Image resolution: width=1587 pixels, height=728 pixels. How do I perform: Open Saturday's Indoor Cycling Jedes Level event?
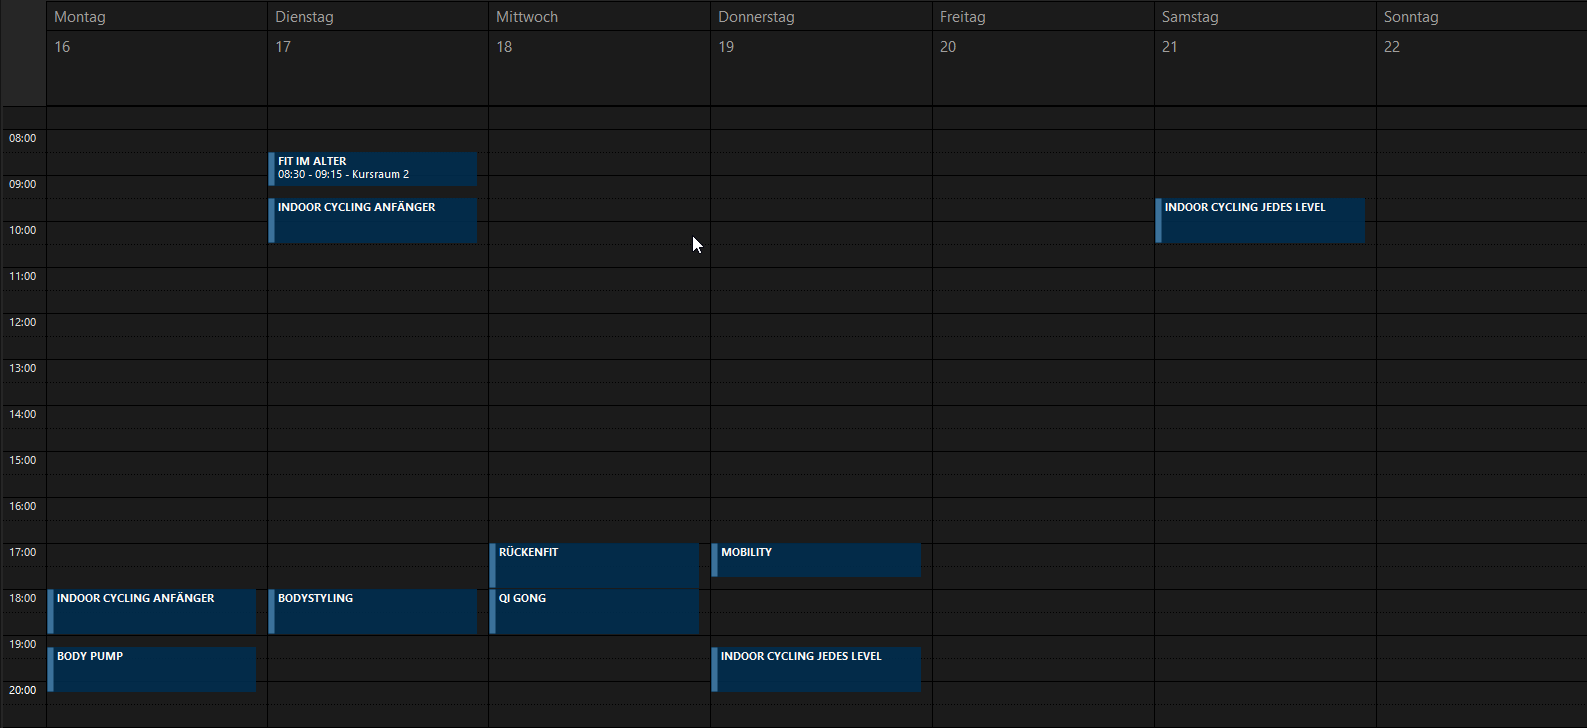[x=1260, y=220]
